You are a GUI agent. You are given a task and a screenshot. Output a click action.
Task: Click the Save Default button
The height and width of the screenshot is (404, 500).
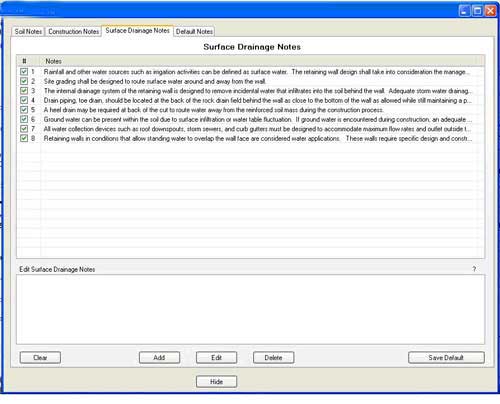coord(446,358)
